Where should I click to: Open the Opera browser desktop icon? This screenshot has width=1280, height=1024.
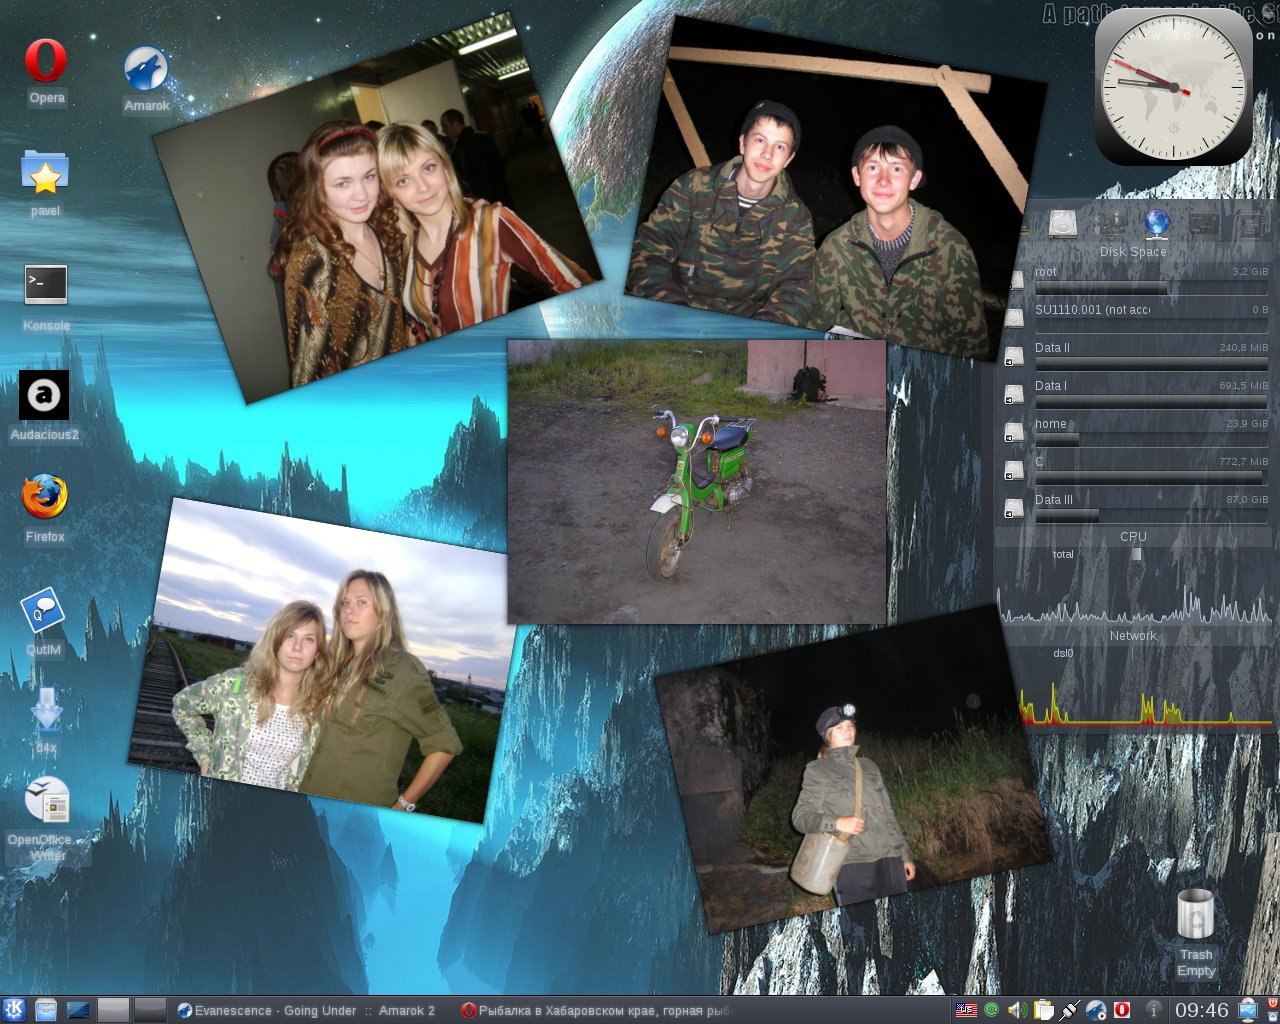point(46,62)
